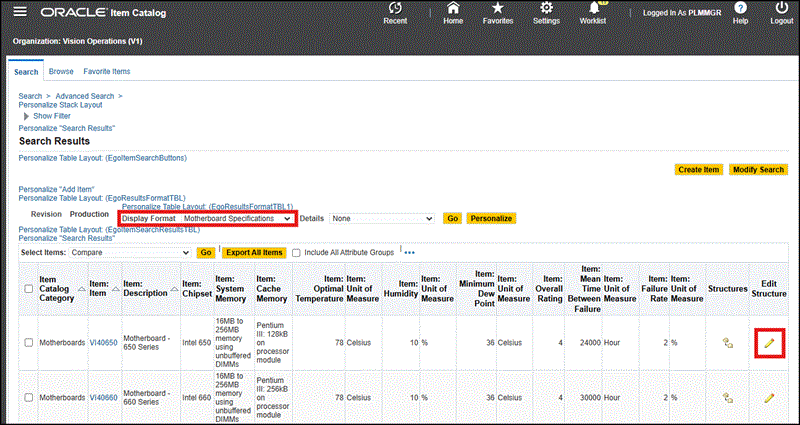
Task: Sort by Item Catalog Category arrow
Action: pos(82,289)
